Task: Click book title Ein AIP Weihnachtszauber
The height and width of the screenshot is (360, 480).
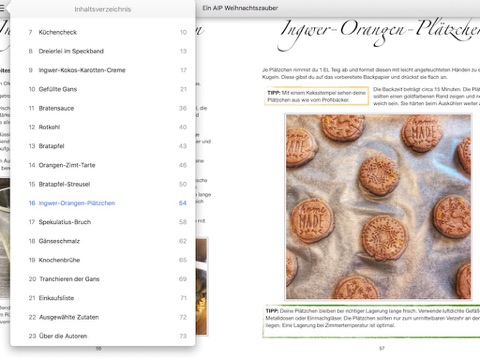Action: (x=240, y=8)
